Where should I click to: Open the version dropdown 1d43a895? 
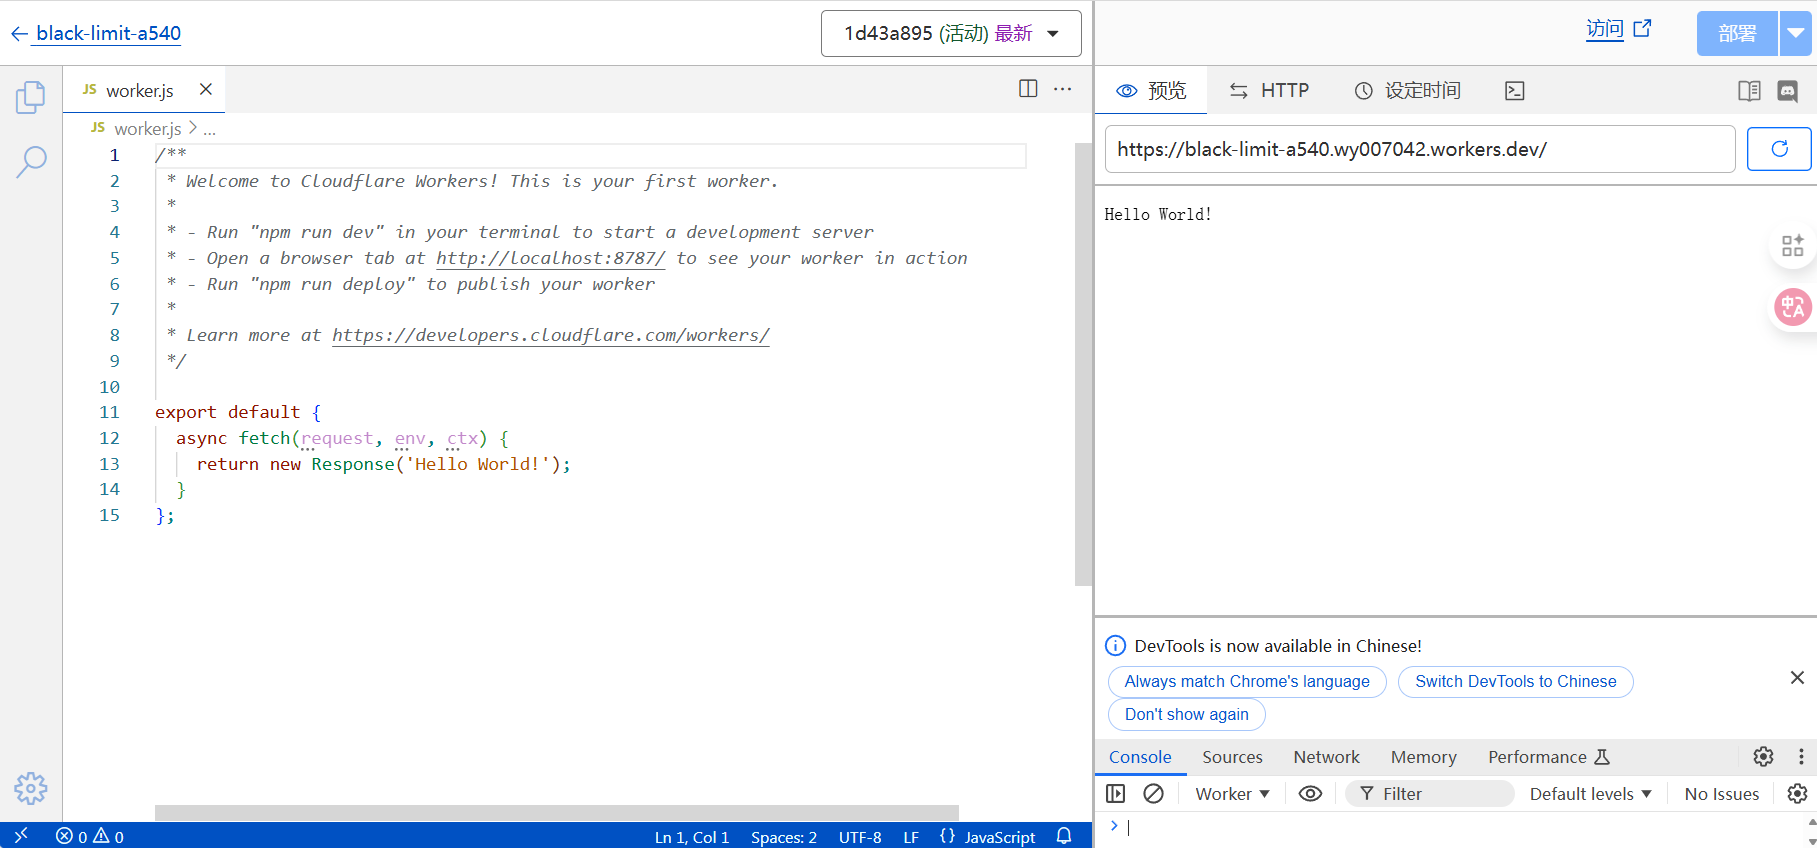951,34
